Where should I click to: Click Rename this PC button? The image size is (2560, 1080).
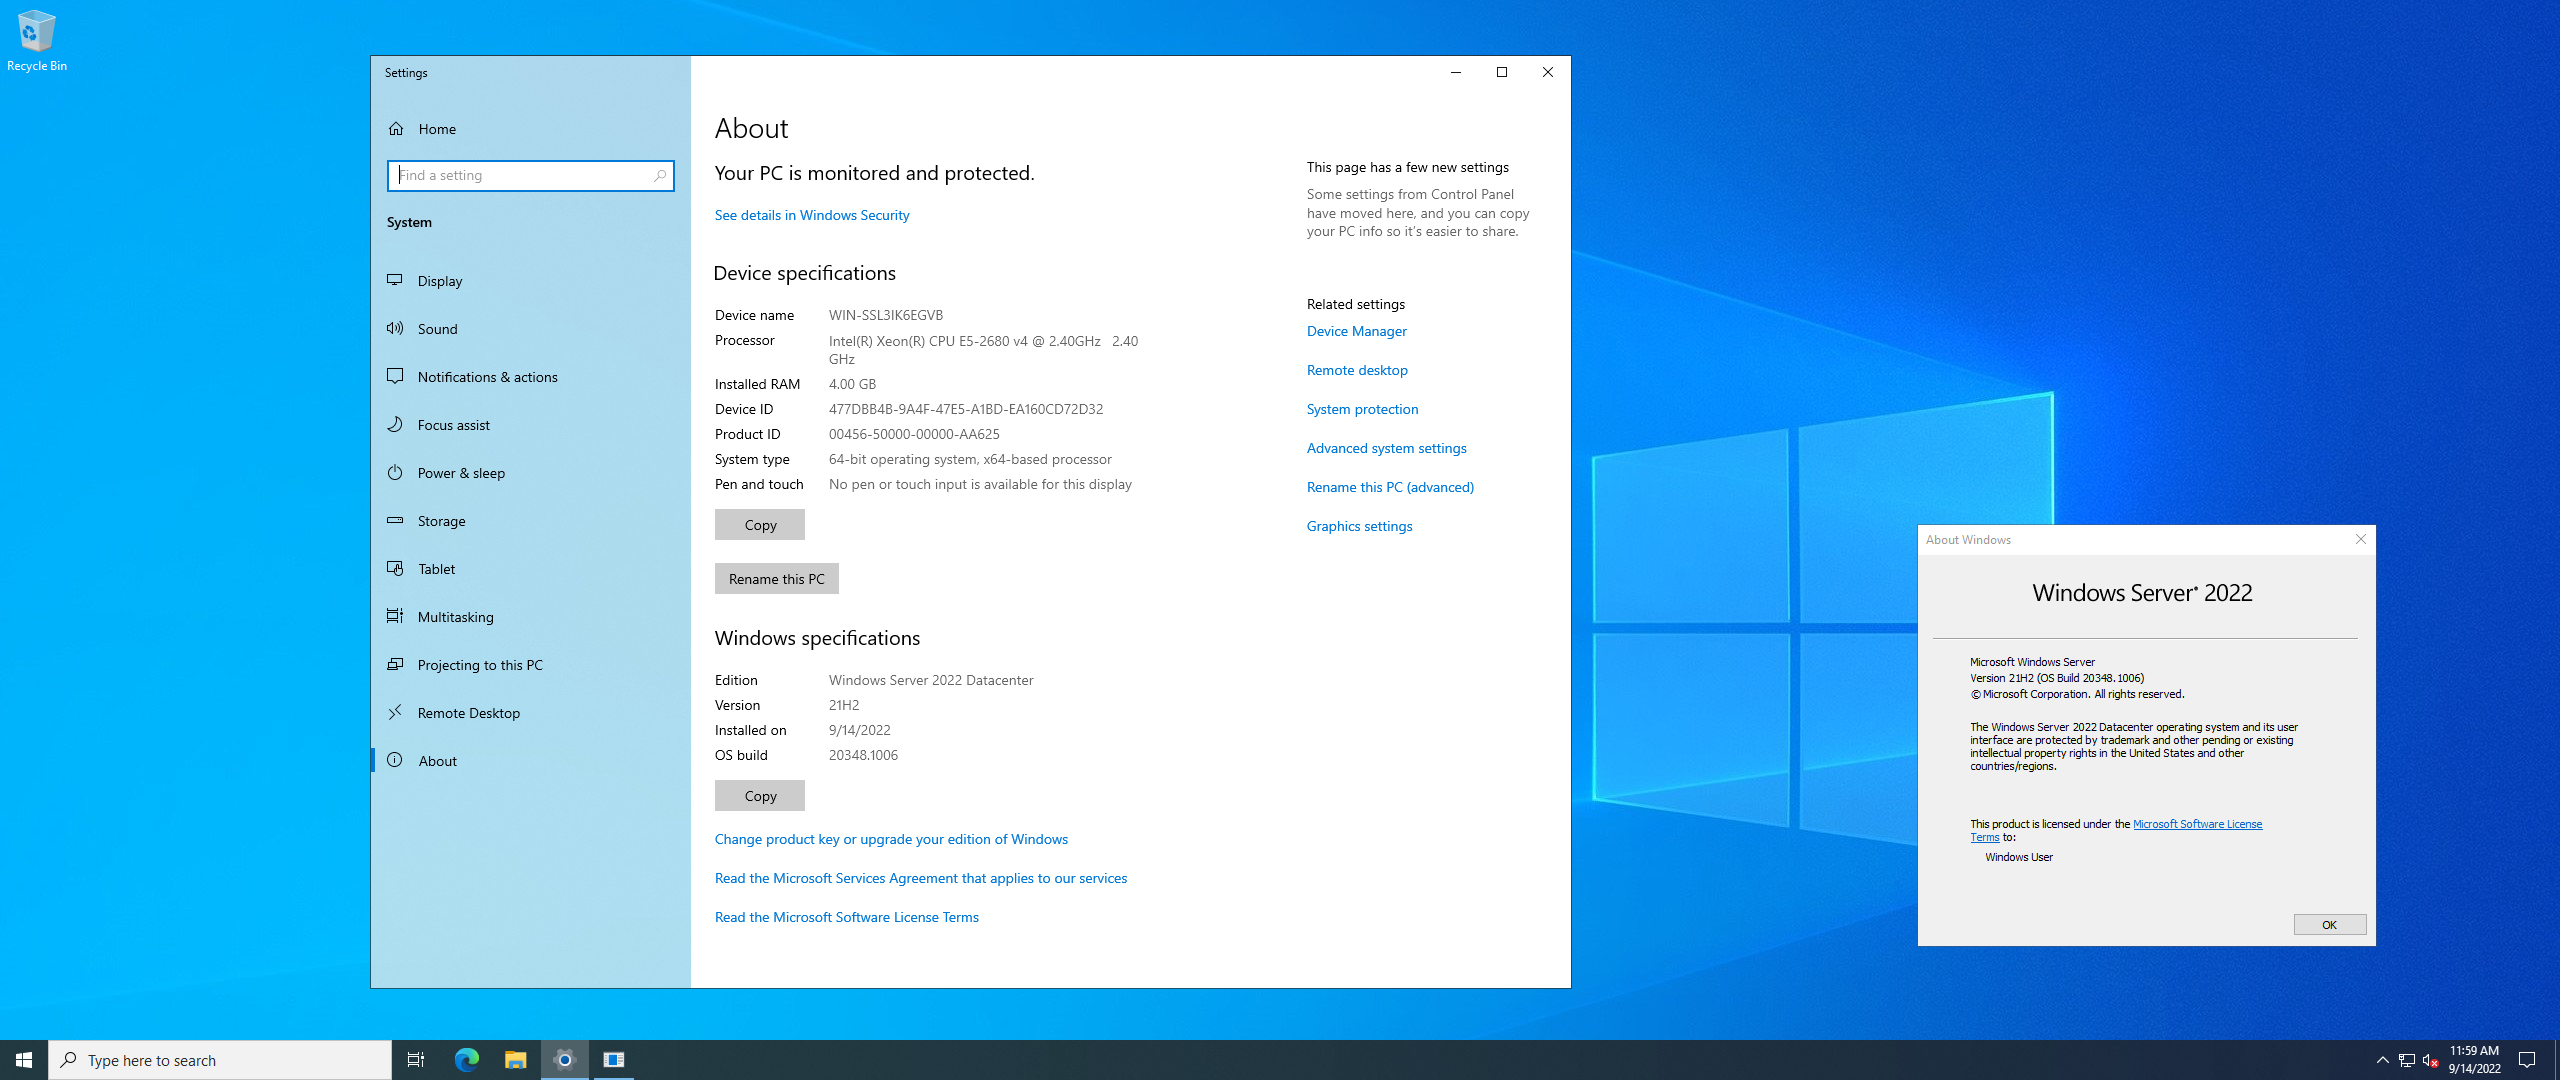click(776, 579)
